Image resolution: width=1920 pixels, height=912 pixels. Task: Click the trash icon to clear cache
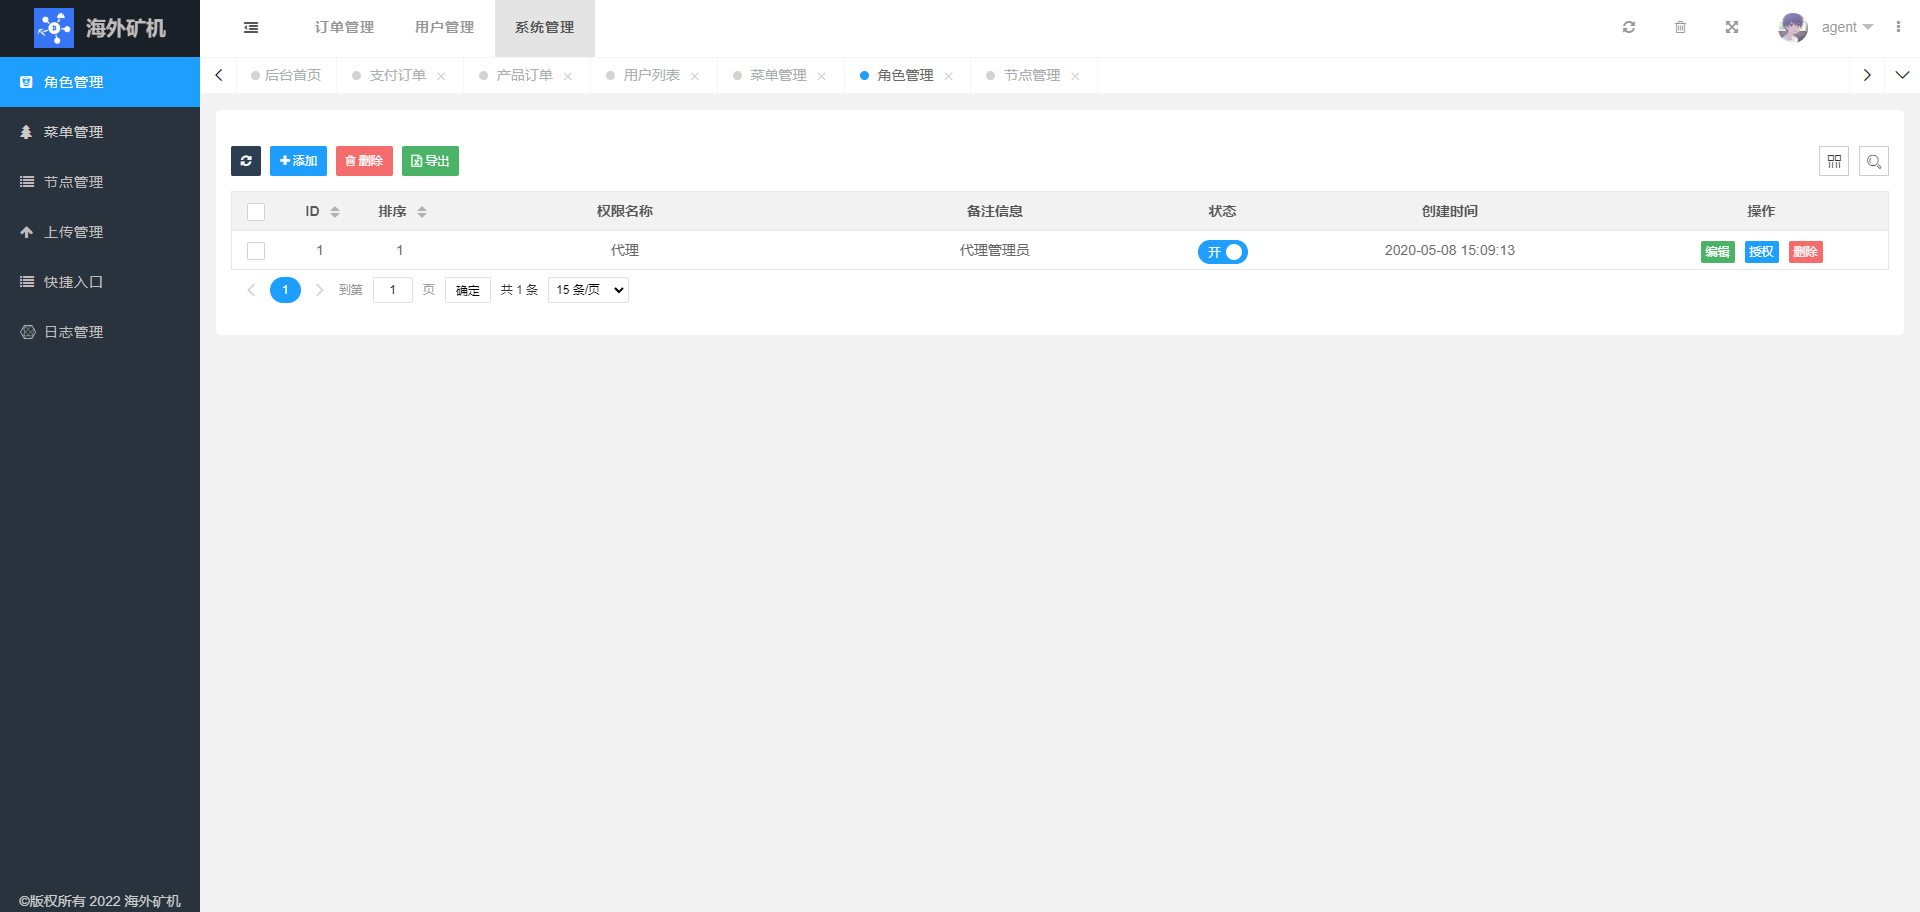(x=1680, y=27)
